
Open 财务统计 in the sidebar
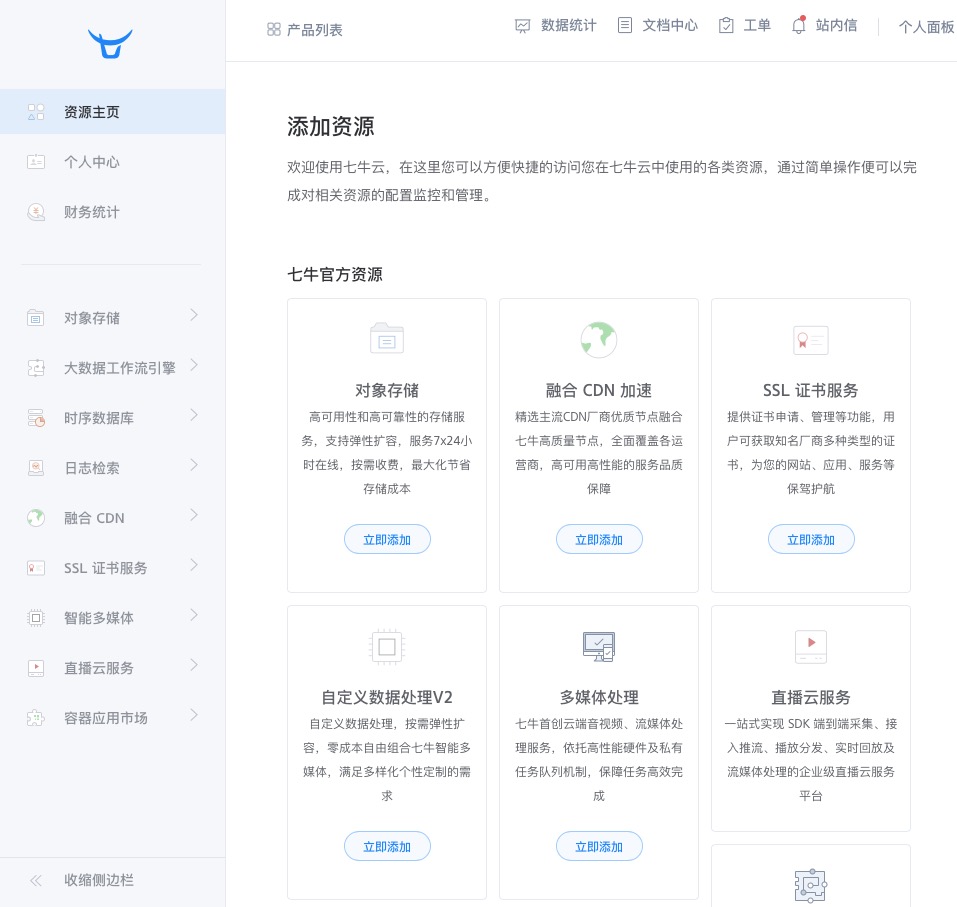(112, 212)
